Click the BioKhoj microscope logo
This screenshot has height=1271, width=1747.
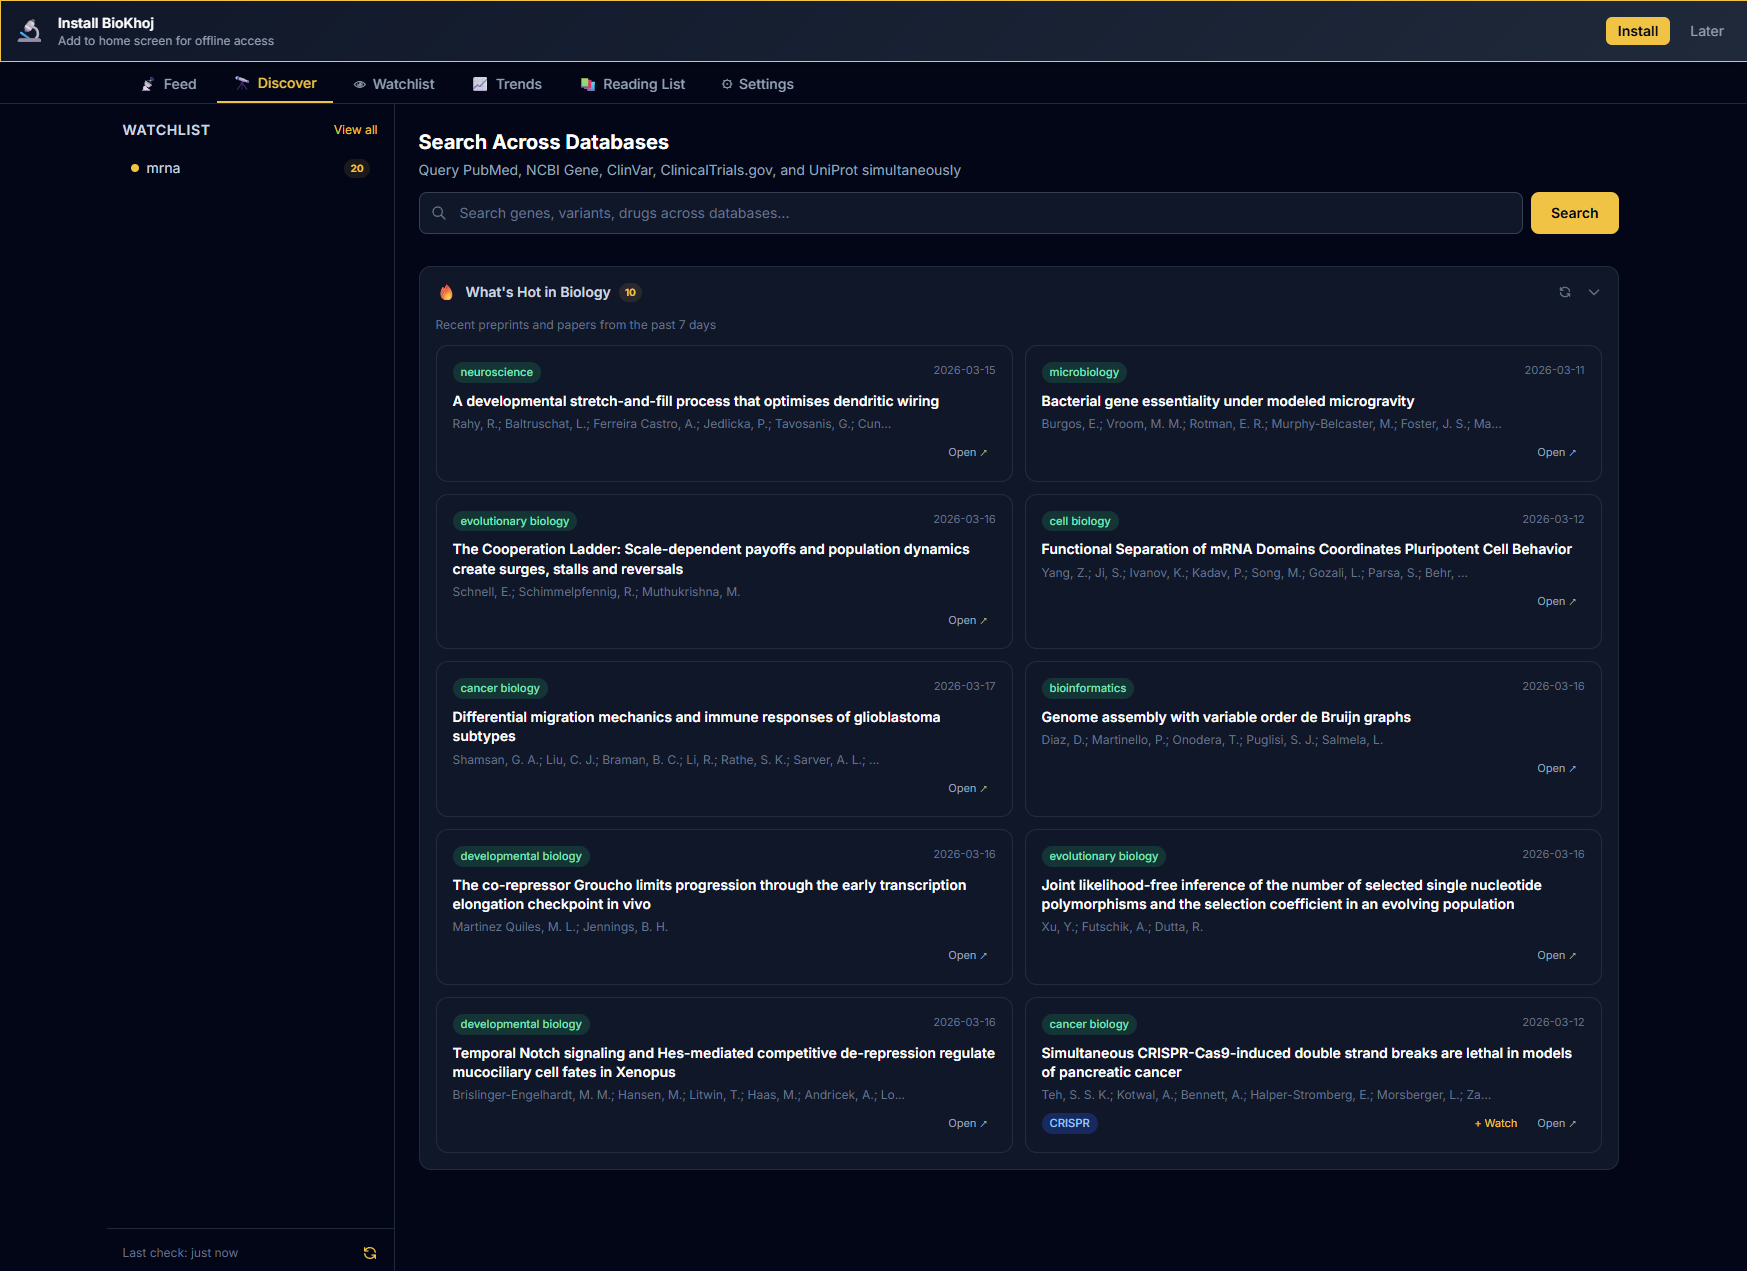(x=29, y=30)
